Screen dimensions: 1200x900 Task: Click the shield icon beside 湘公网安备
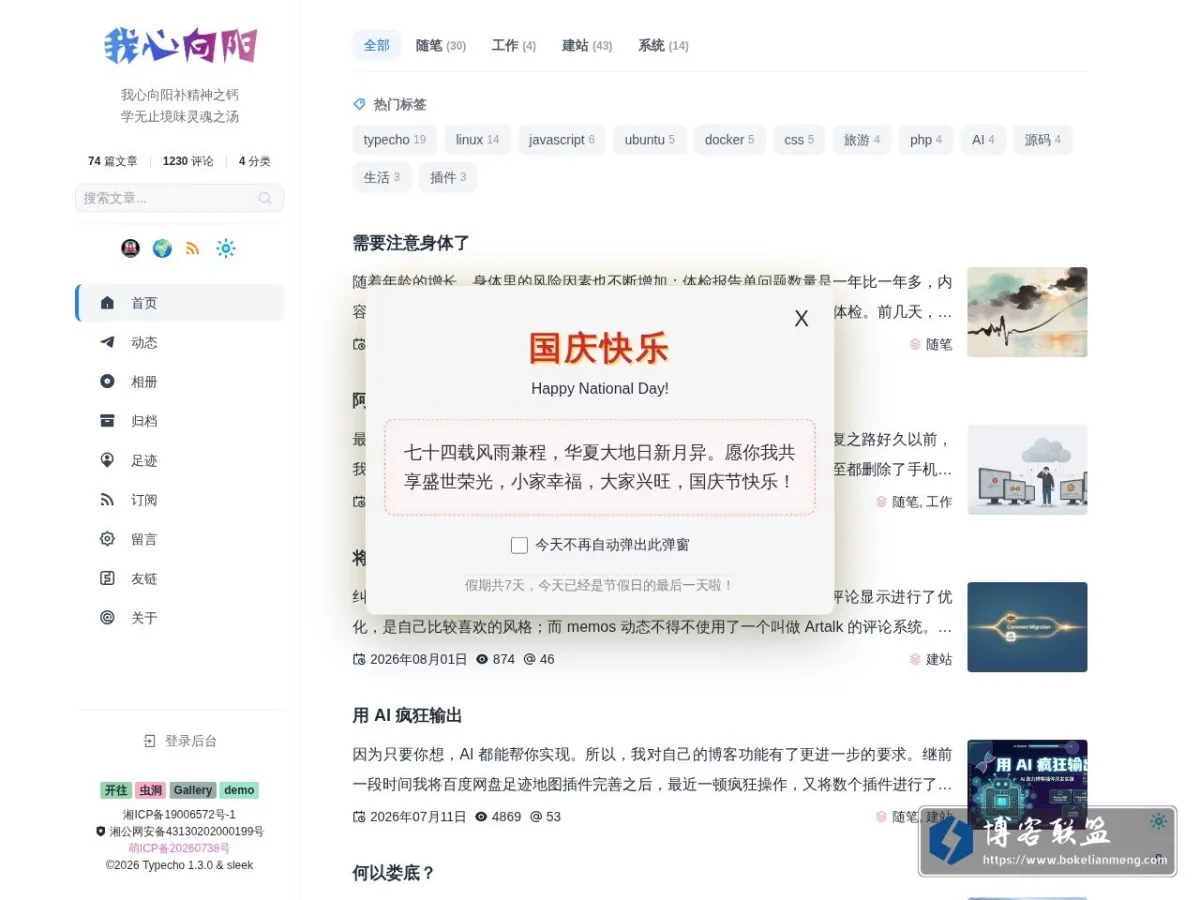(x=100, y=832)
